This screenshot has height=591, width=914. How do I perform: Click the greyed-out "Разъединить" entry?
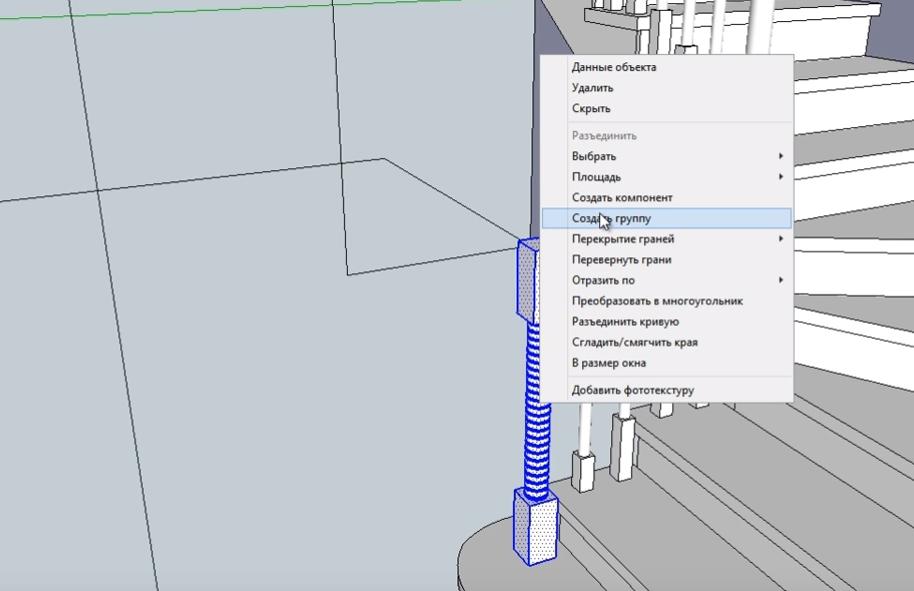pos(604,135)
